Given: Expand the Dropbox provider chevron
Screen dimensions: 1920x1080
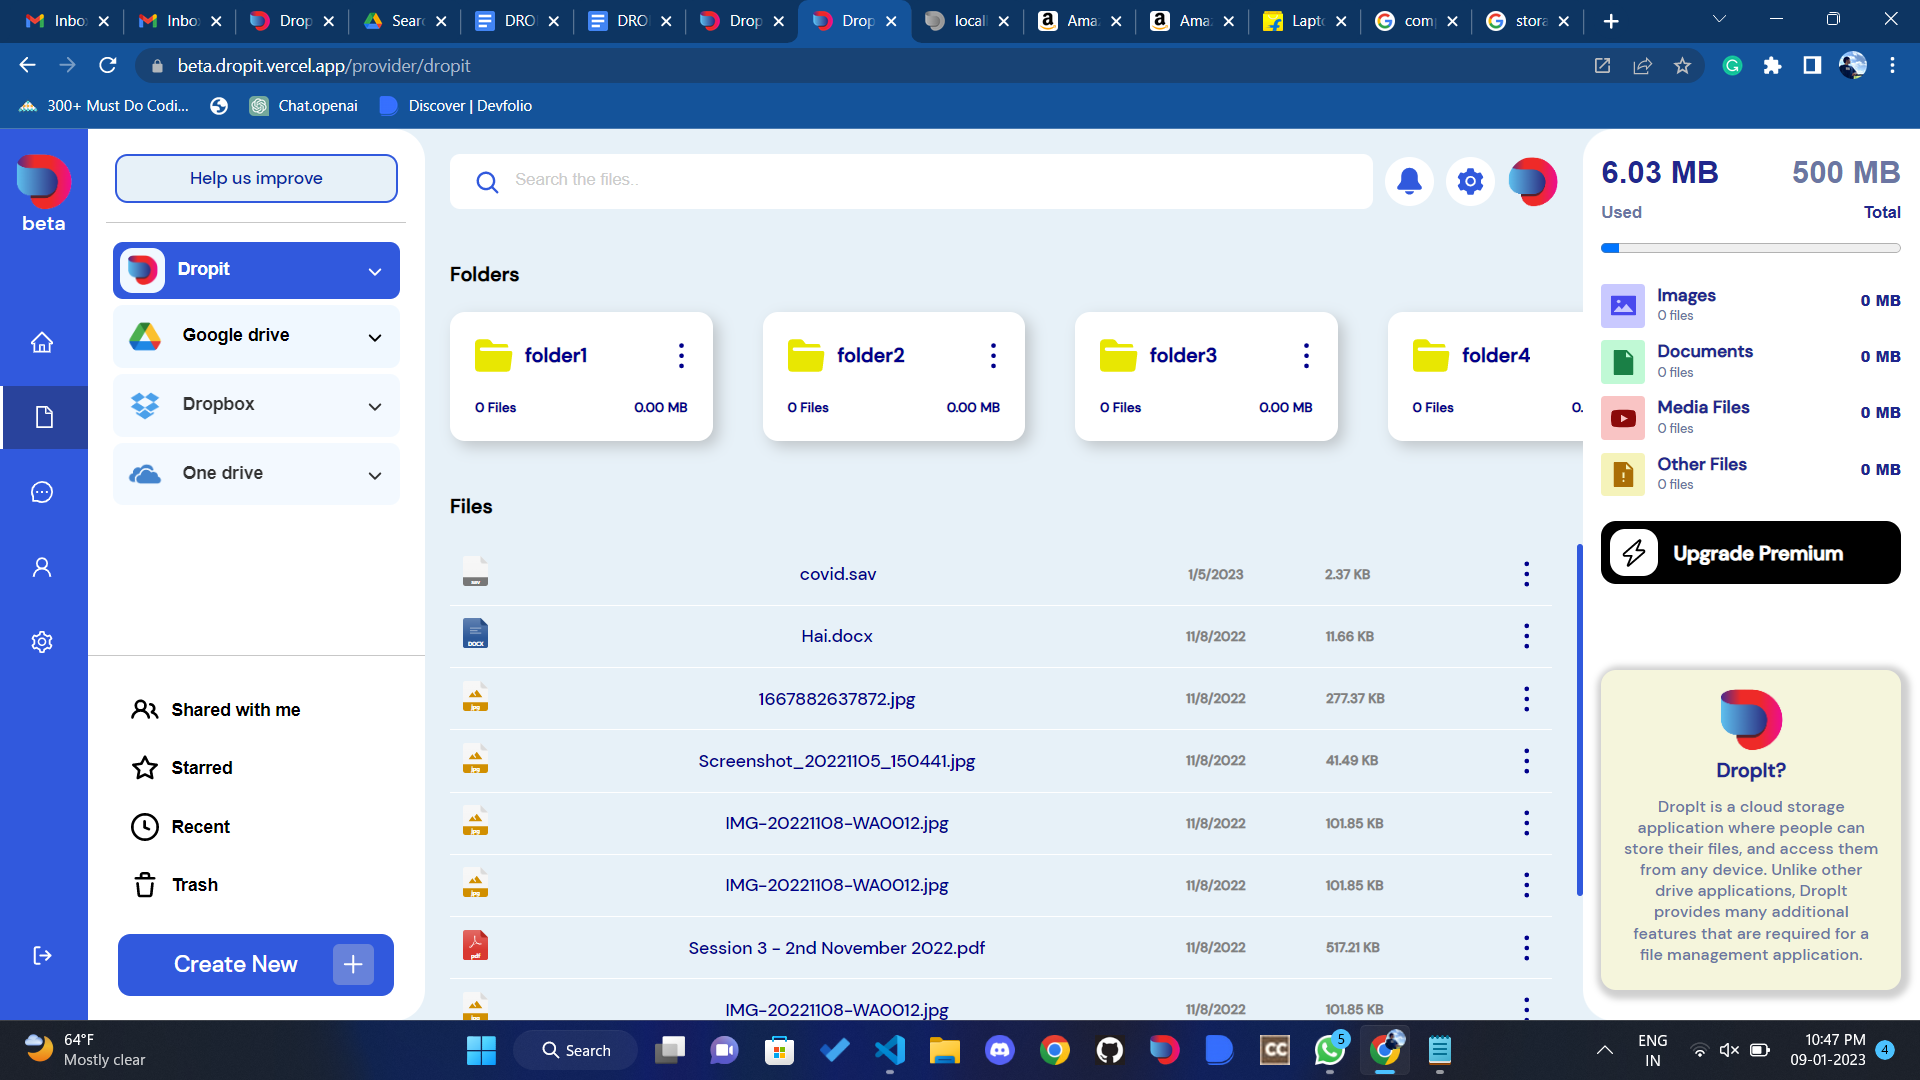Looking at the screenshot, I should point(375,407).
